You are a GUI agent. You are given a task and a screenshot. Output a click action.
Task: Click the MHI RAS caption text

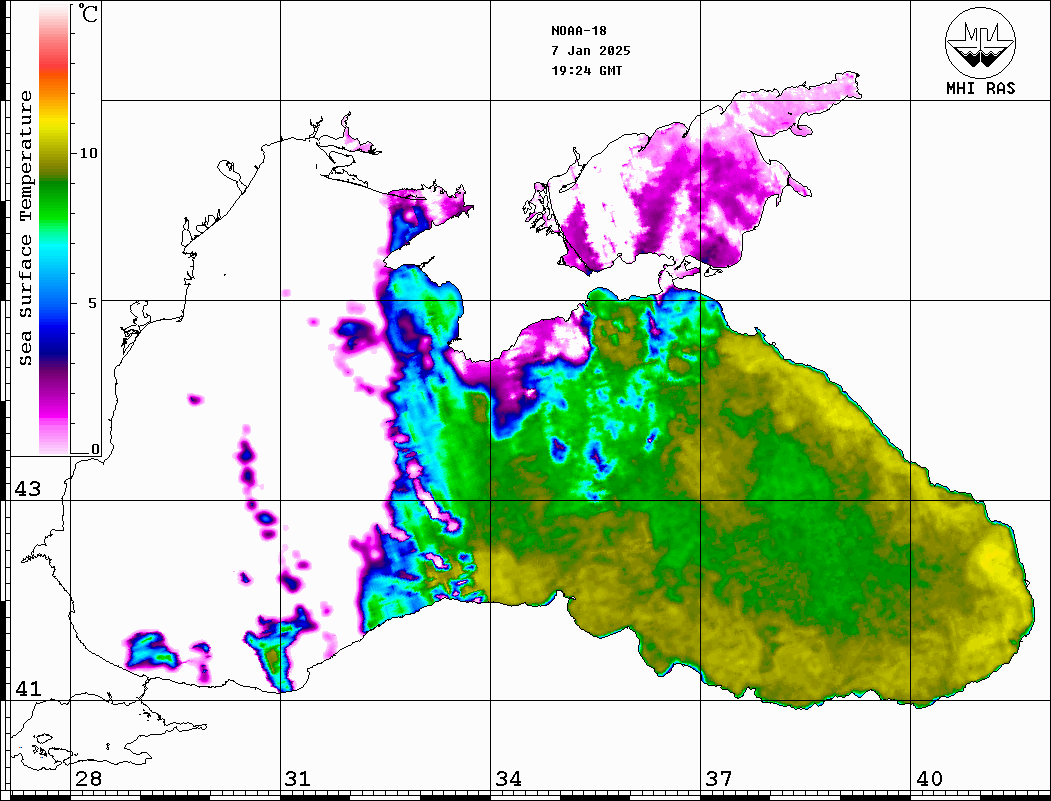click(x=981, y=88)
